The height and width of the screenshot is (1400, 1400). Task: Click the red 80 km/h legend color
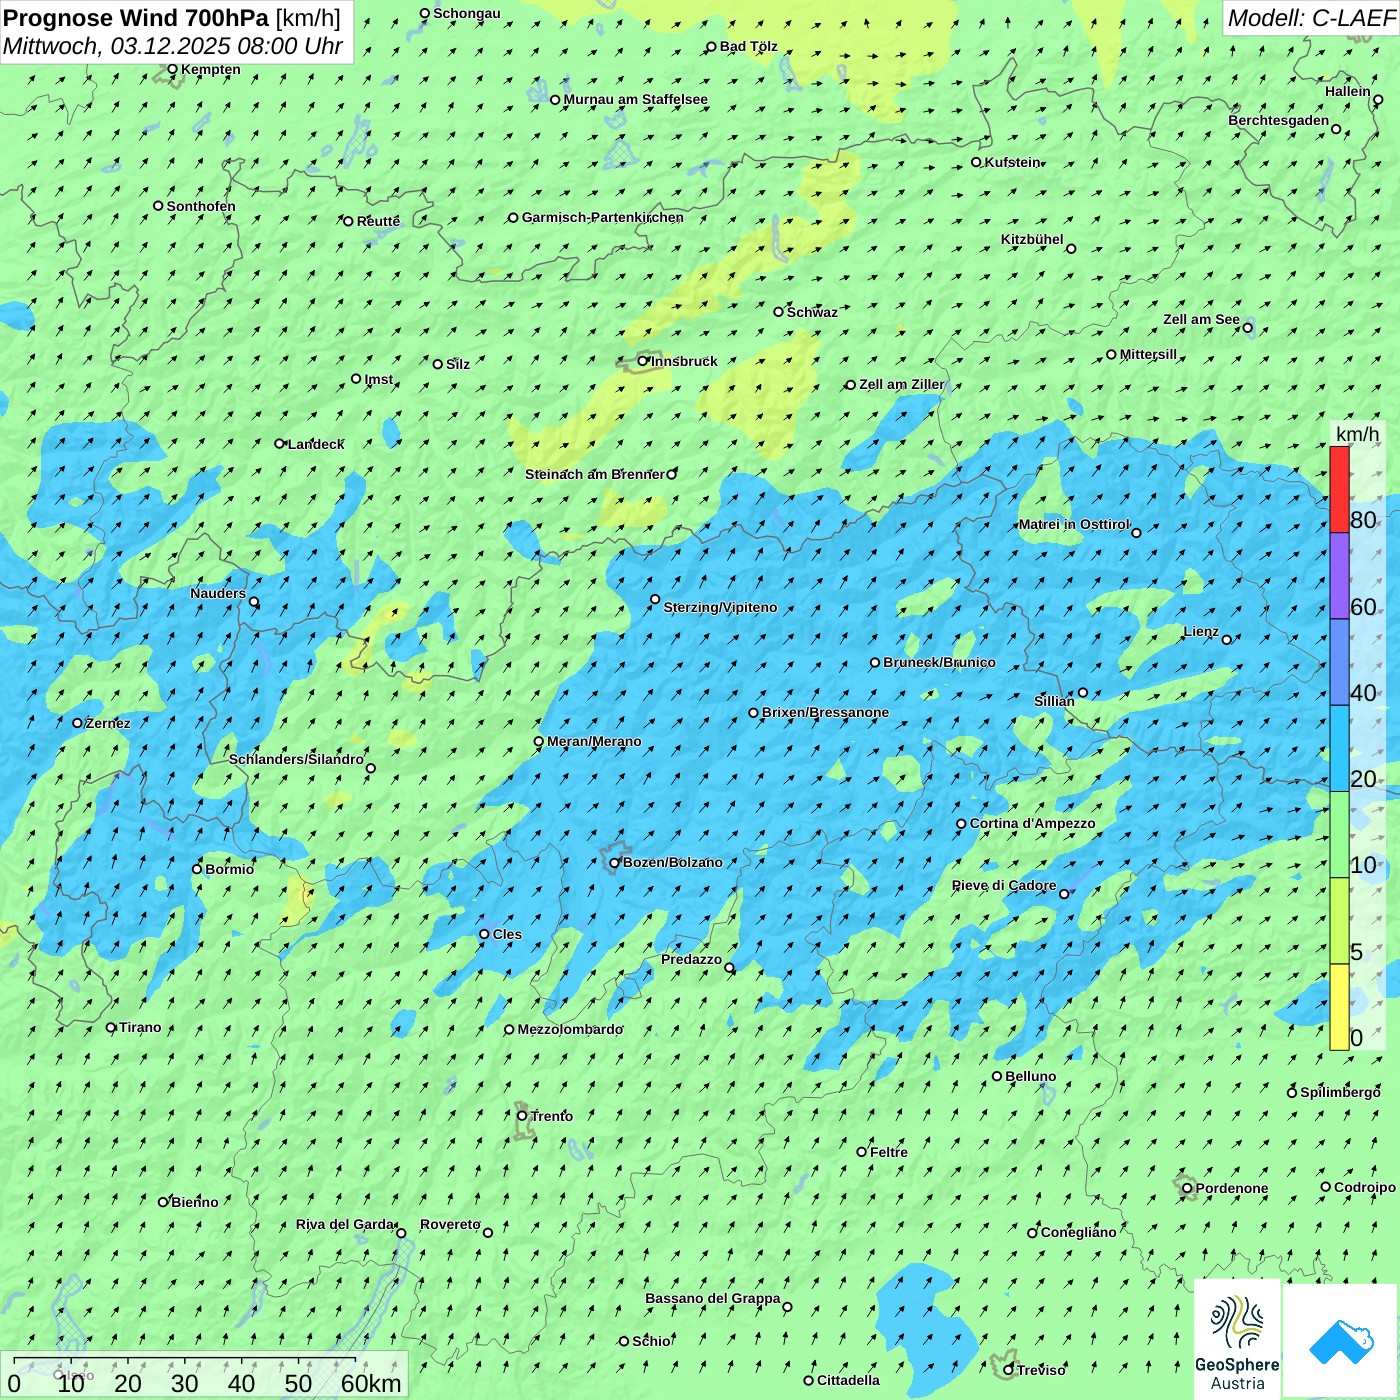pyautogui.click(x=1339, y=489)
